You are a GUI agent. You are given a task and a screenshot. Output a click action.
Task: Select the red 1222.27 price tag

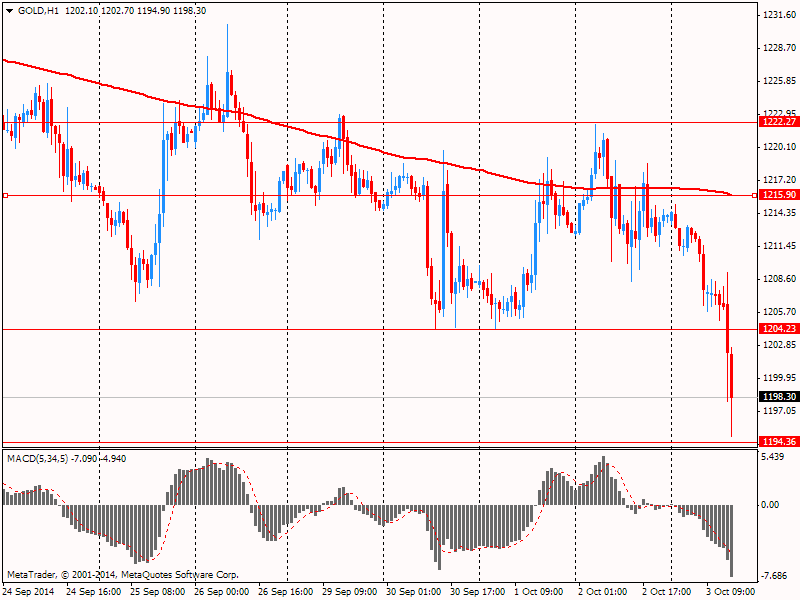click(x=778, y=122)
